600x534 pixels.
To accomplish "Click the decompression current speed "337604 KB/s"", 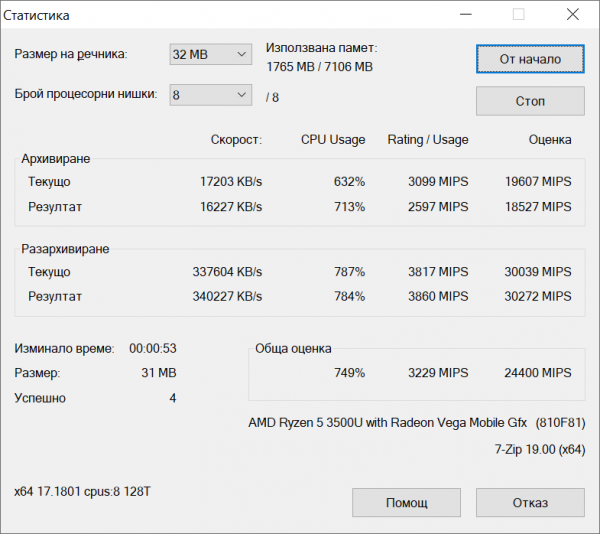I will 227,272.
